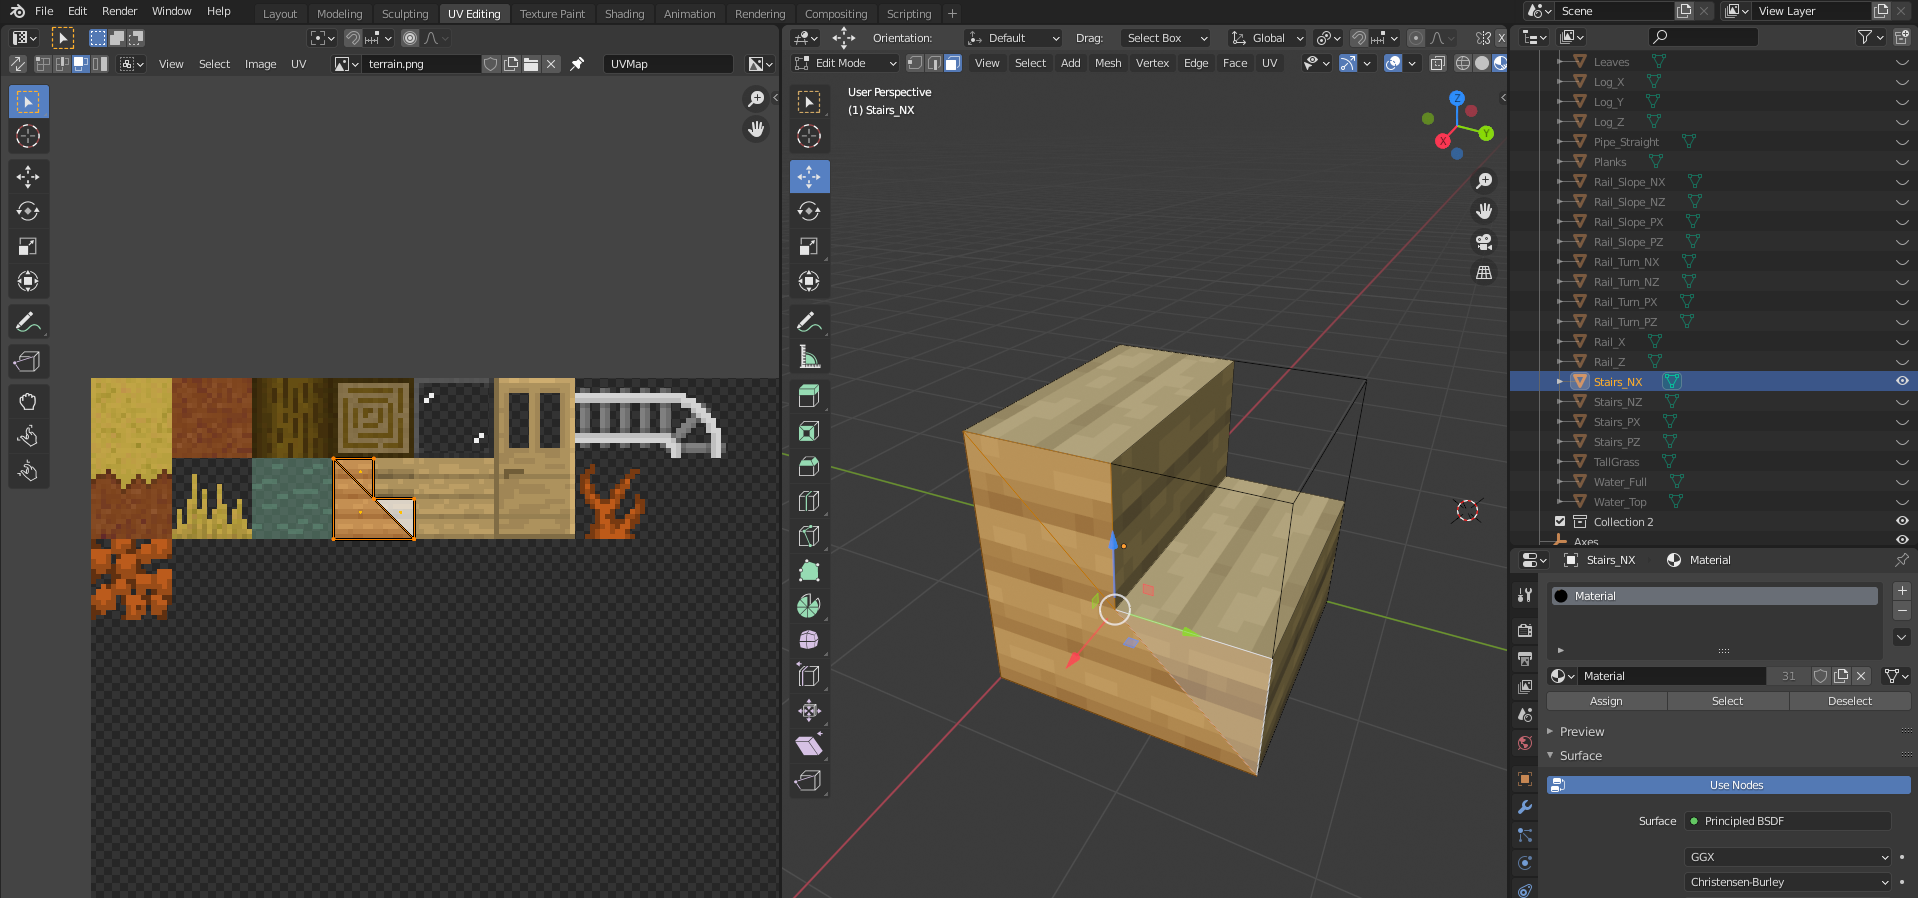Open the Christensen-Burley subsurface dropdown
Viewport: 1918px width, 898px height.
pyautogui.click(x=1788, y=882)
